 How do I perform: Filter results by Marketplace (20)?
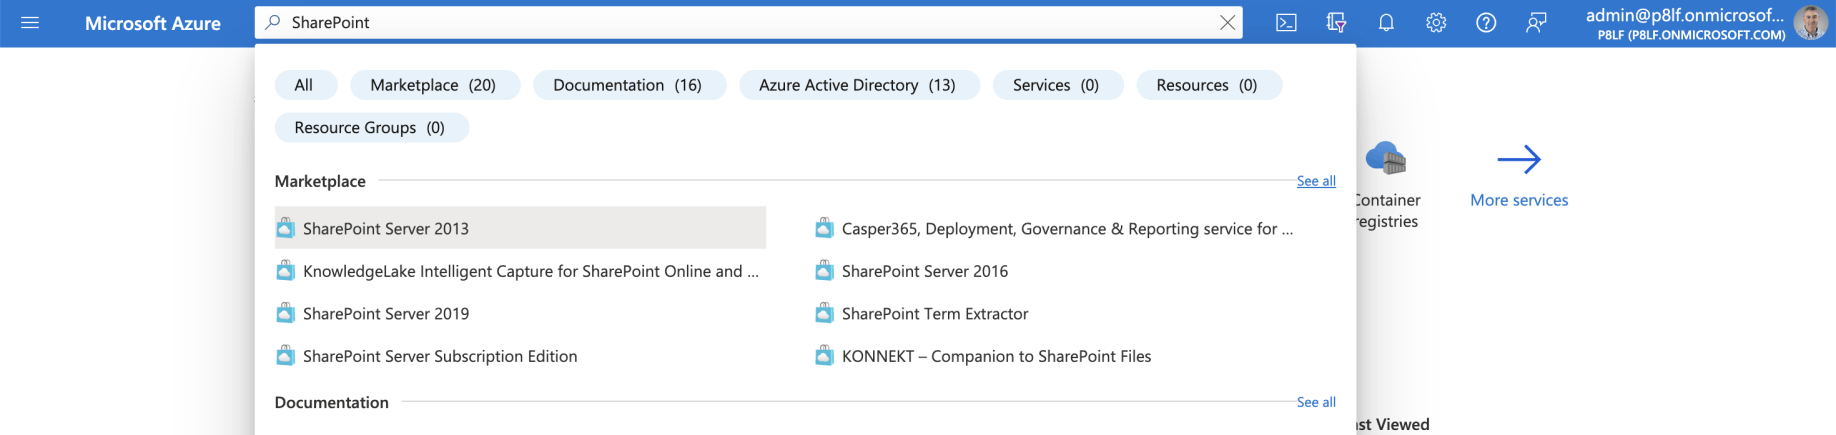pos(433,85)
